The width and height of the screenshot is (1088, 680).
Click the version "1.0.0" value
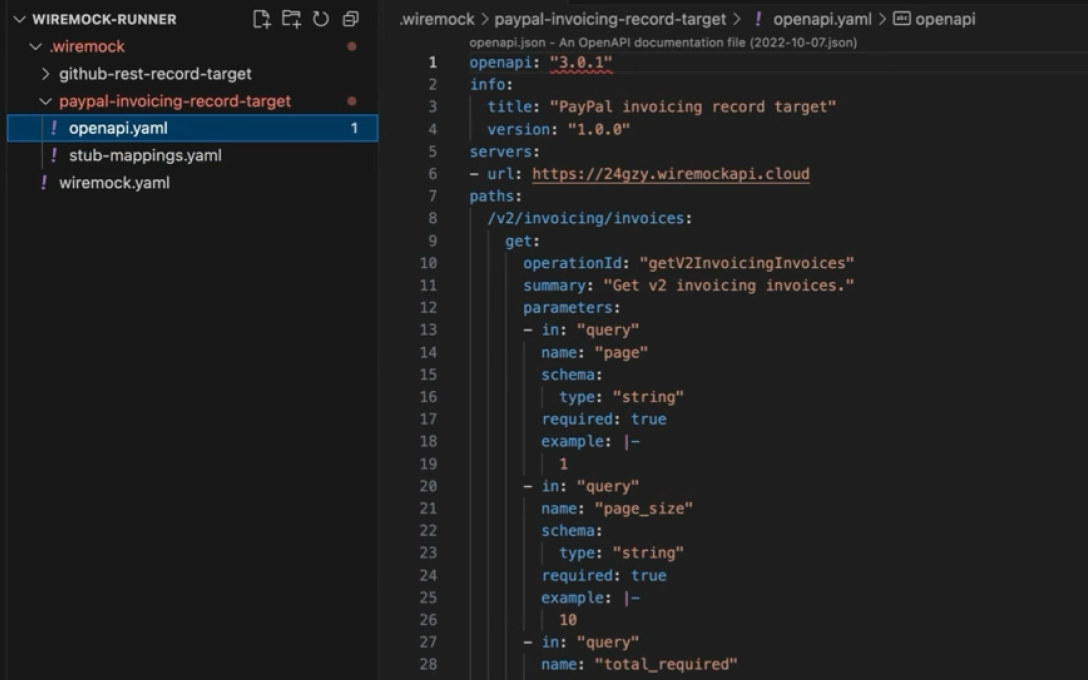[599, 129]
